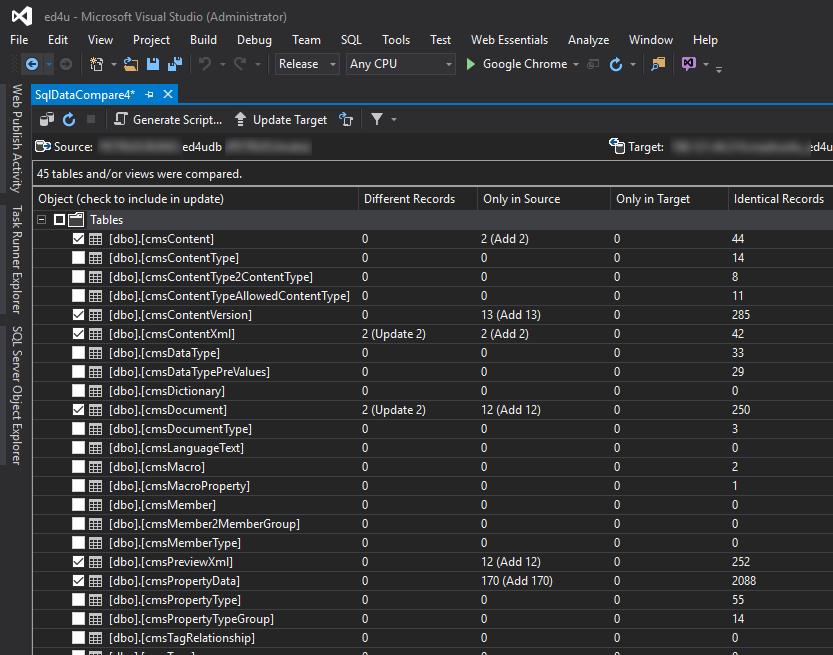Image resolution: width=833 pixels, height=655 pixels.
Task: Click the Generate Script button
Action: 168,120
